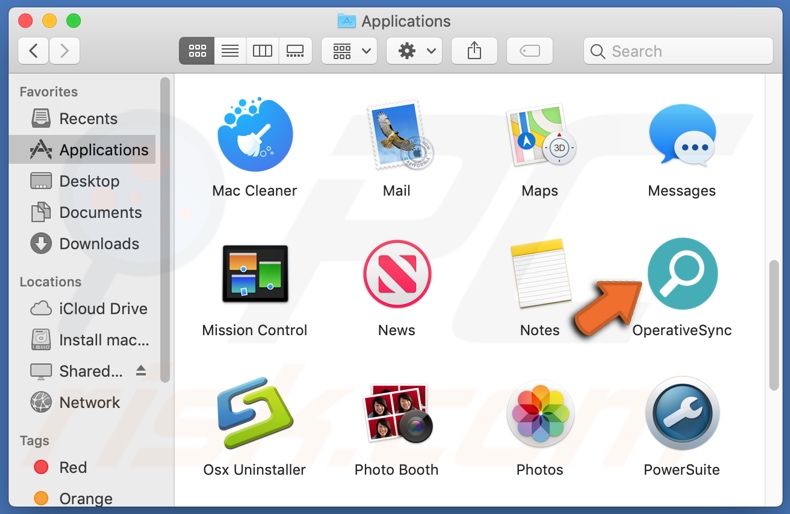Screen dimensions: 790x514
Task: Select the Notes app icon
Action: pos(540,273)
